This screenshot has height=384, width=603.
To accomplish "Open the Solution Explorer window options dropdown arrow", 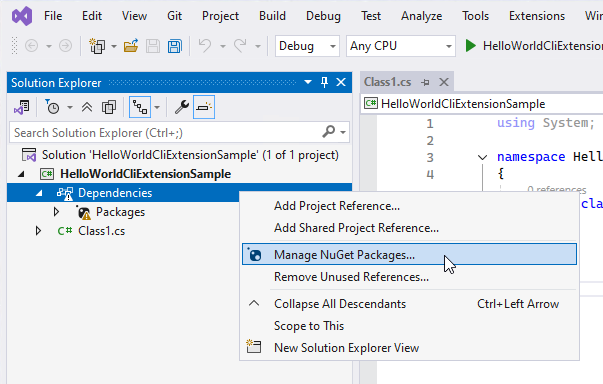I will tap(308, 82).
